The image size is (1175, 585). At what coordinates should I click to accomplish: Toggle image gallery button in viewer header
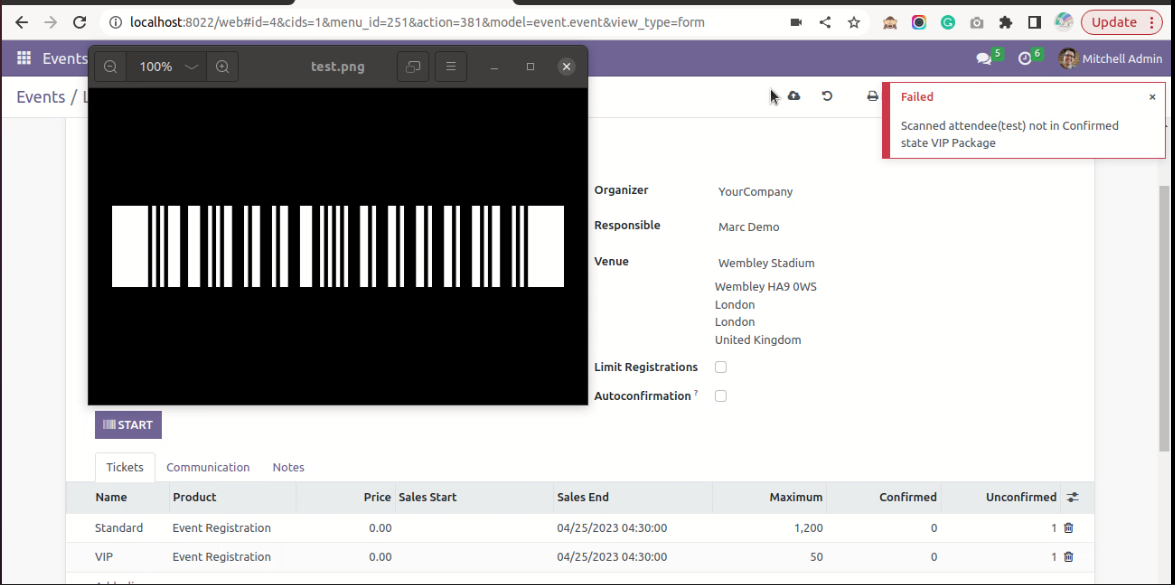click(413, 67)
